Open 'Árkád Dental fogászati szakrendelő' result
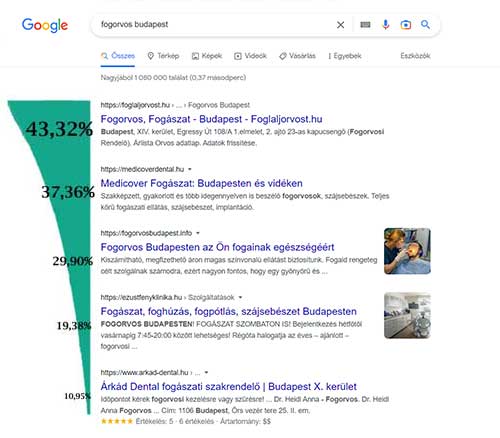 229,386
